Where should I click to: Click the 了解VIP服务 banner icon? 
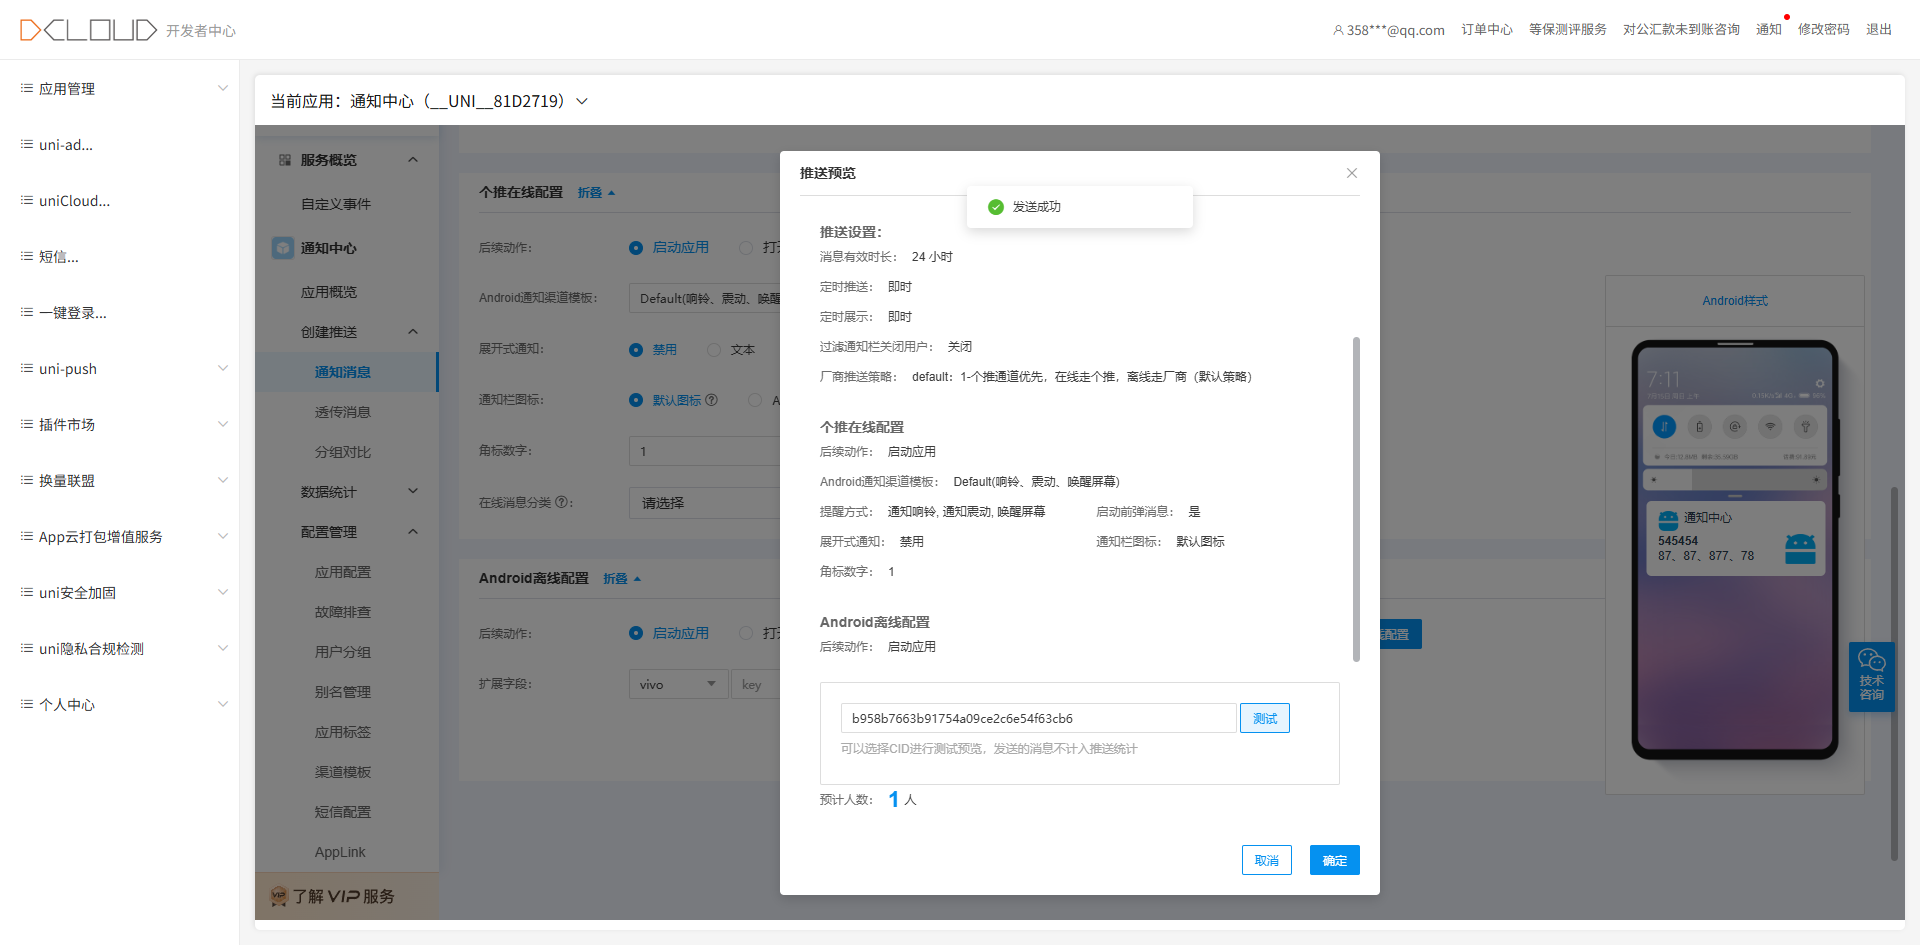(279, 896)
